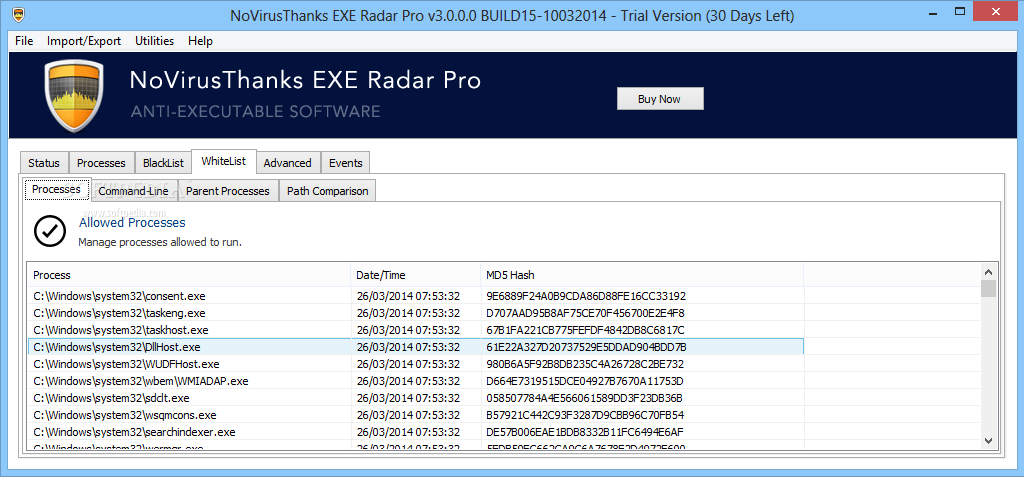Click hash 980B6A5F92B8DB235C4A26728C2BE732

click(x=585, y=364)
